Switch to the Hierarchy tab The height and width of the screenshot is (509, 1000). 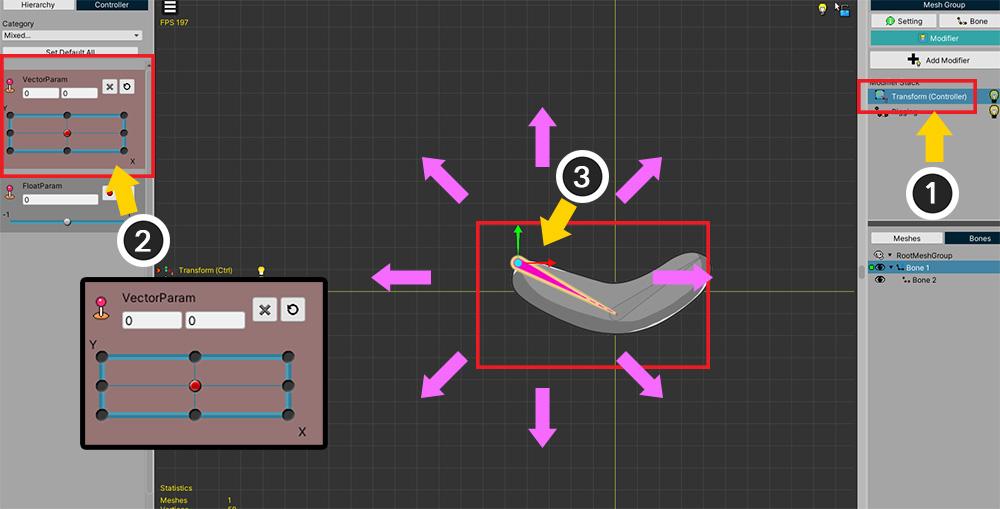(x=37, y=5)
